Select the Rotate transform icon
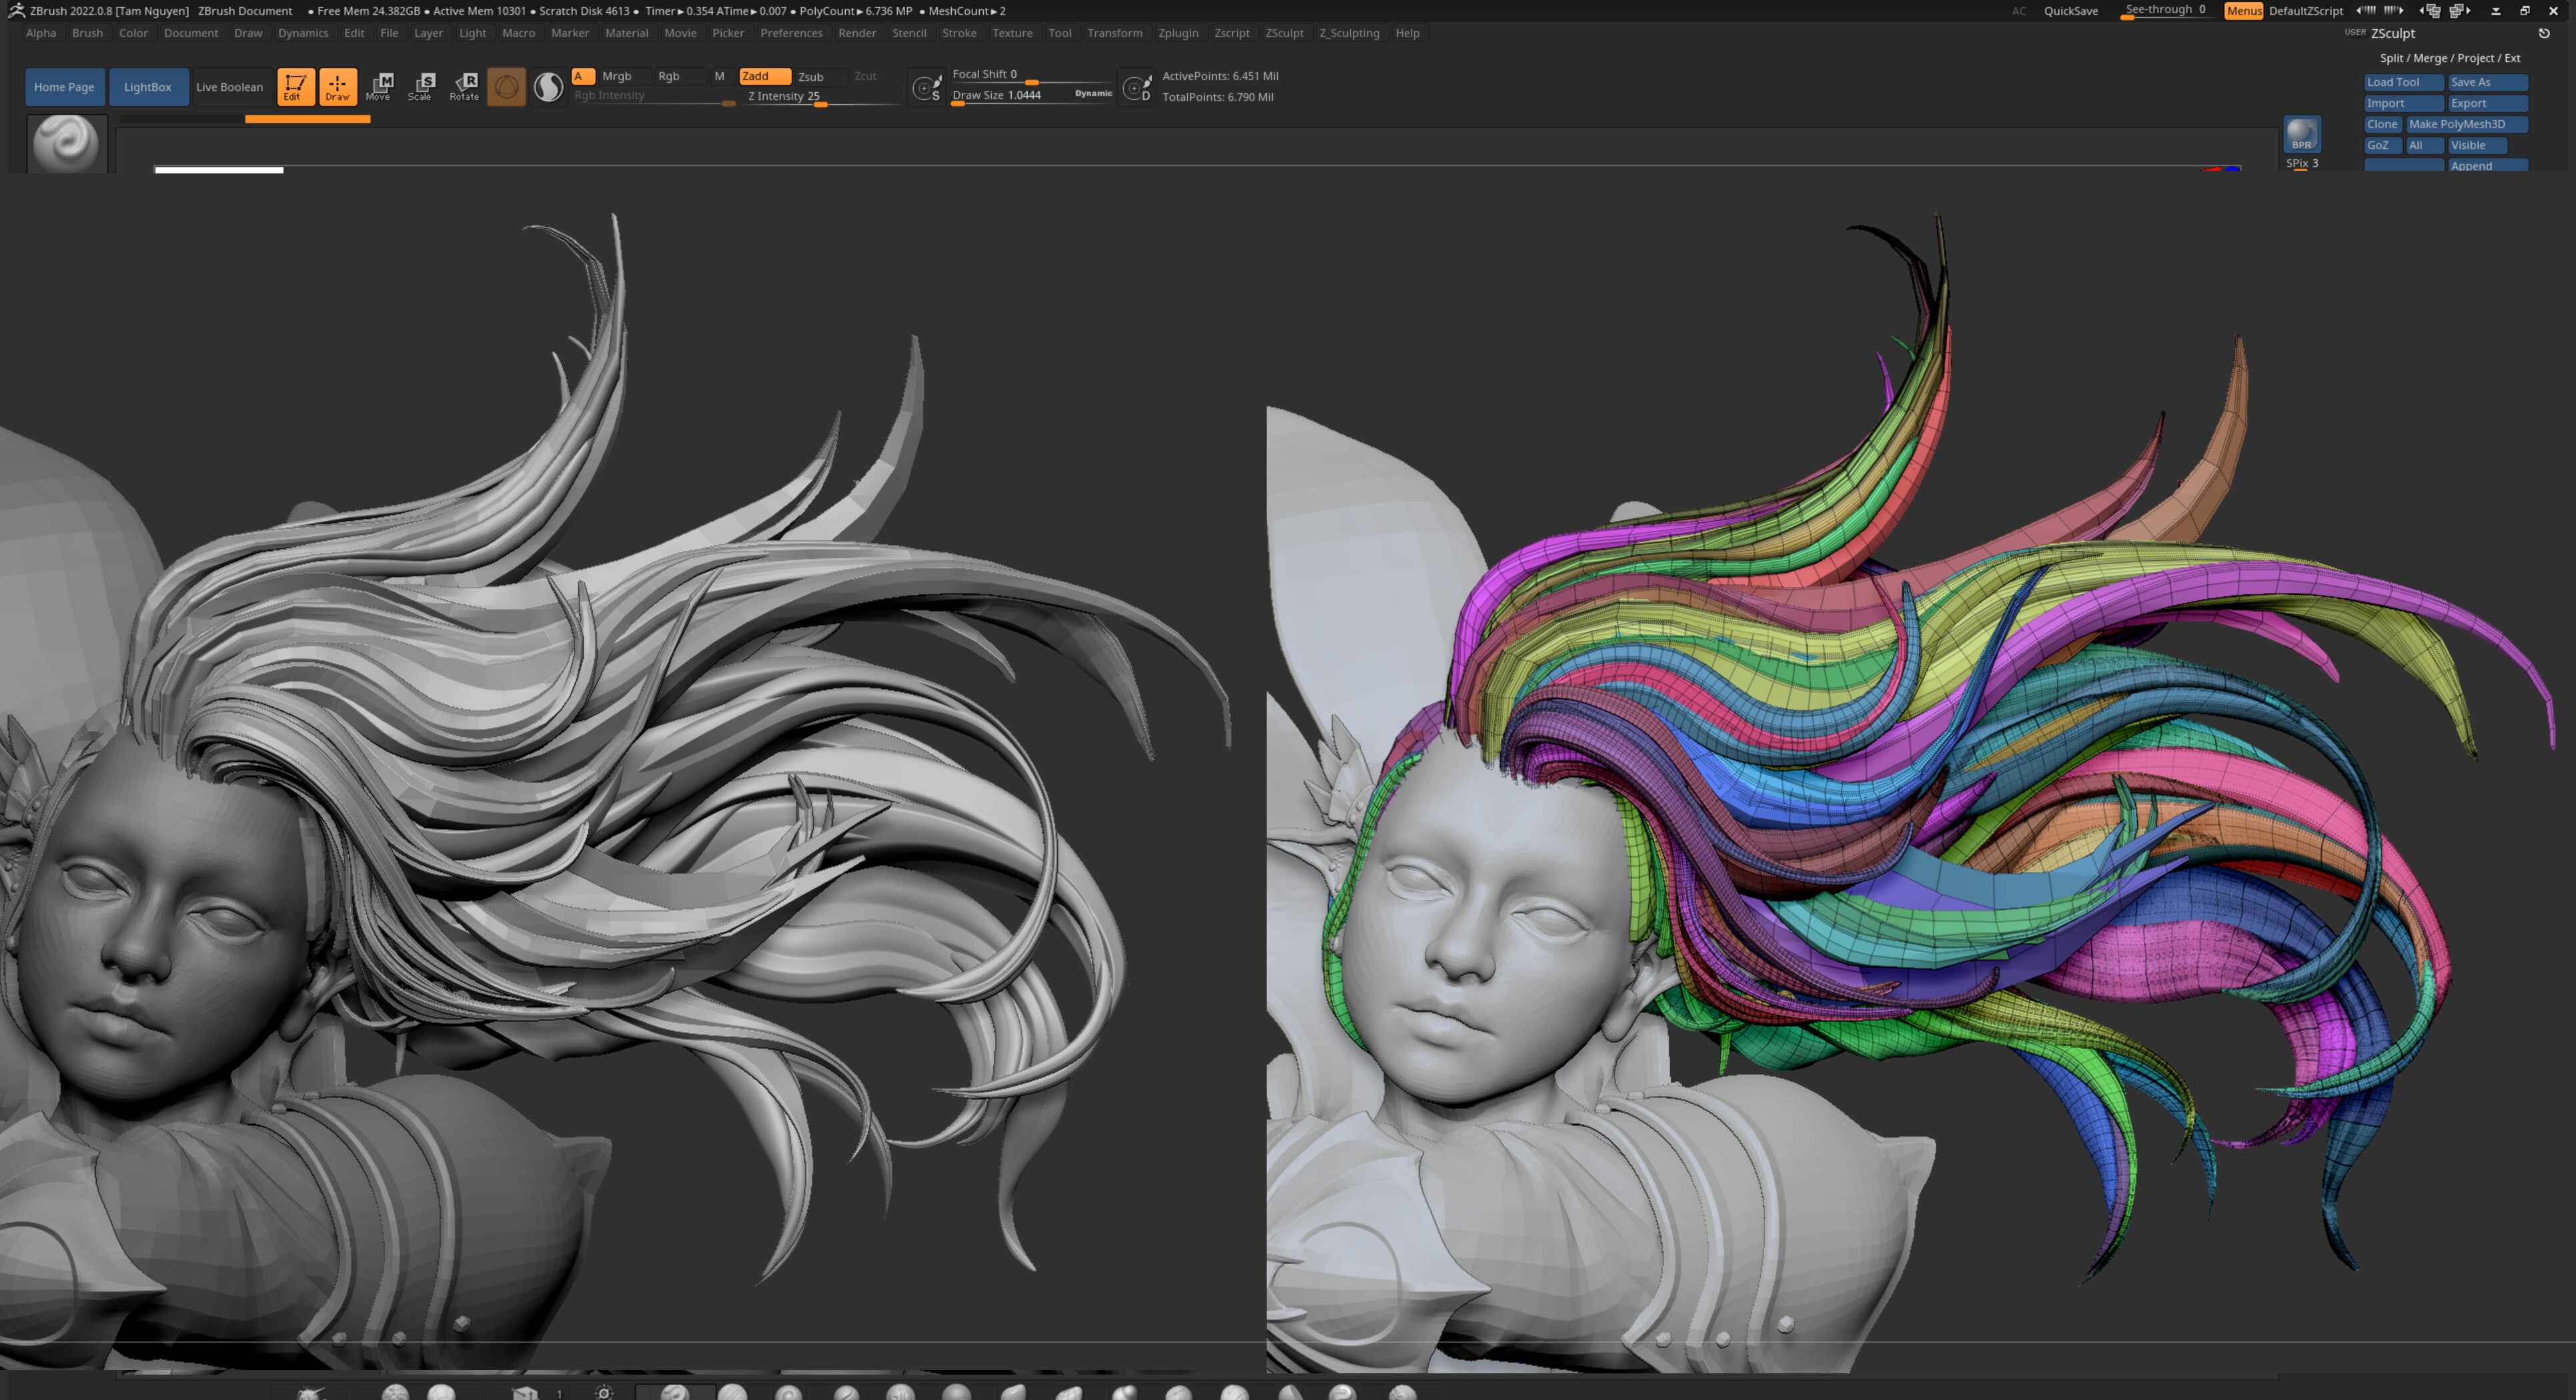The width and height of the screenshot is (2576, 1400). (464, 86)
